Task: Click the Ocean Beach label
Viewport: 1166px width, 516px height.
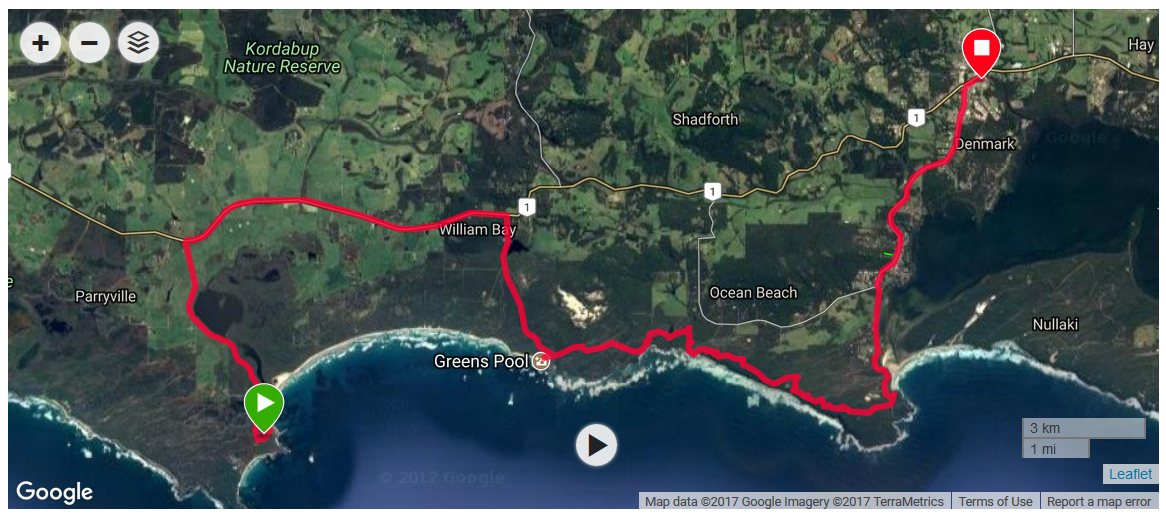Action: (x=753, y=292)
